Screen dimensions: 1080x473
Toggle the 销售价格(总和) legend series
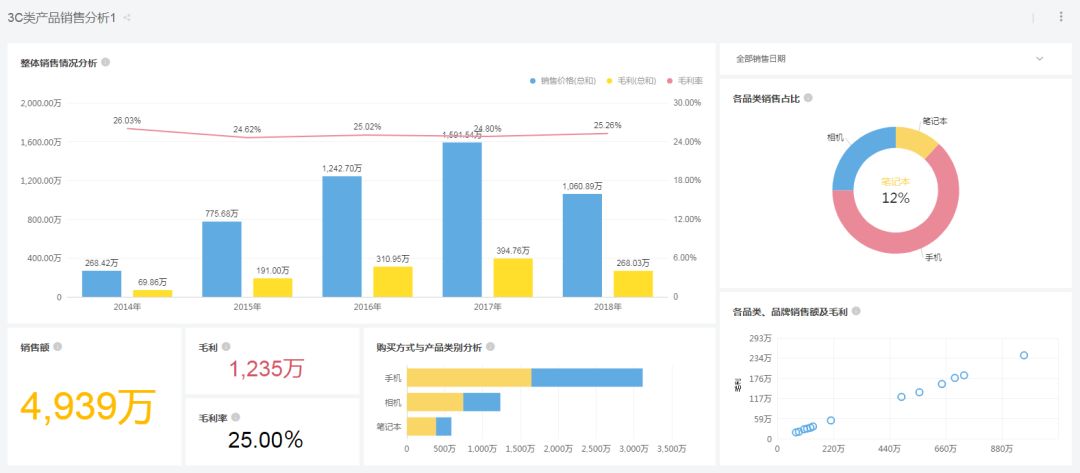click(x=563, y=81)
